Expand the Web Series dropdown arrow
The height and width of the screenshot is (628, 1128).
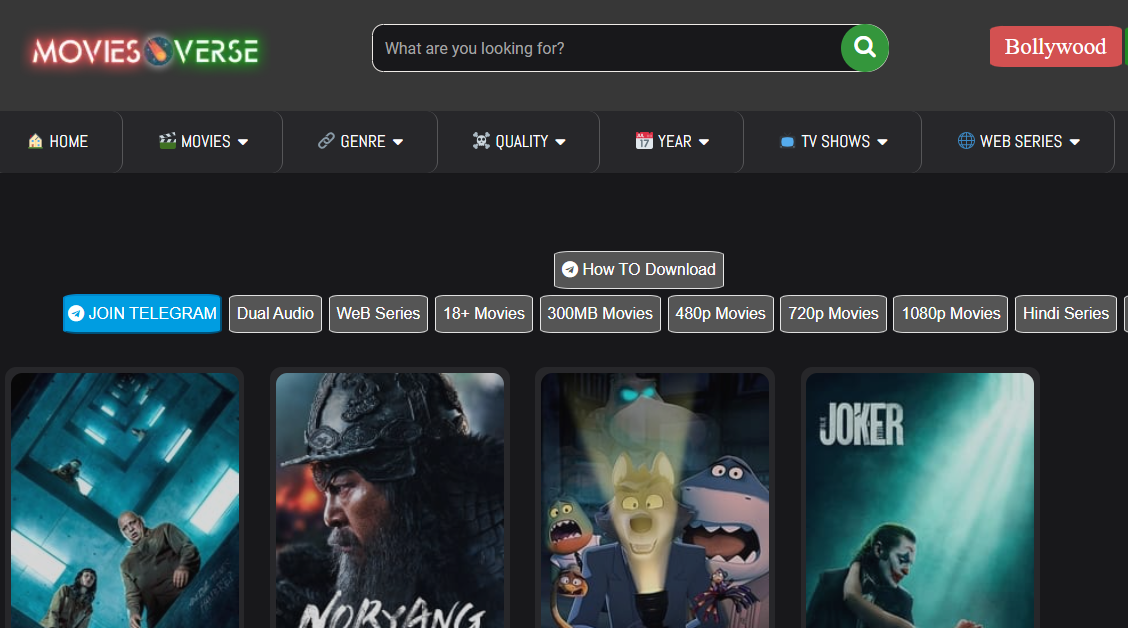pyautogui.click(x=1075, y=142)
